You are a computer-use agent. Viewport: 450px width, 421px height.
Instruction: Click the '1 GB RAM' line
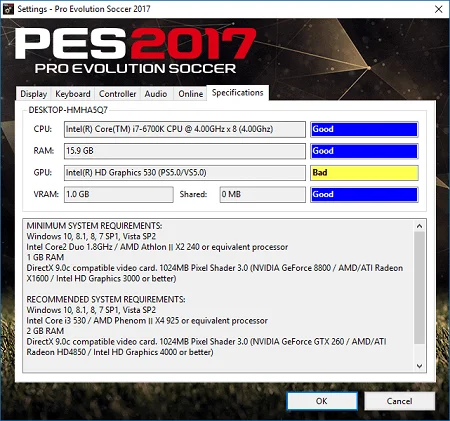tap(45, 257)
